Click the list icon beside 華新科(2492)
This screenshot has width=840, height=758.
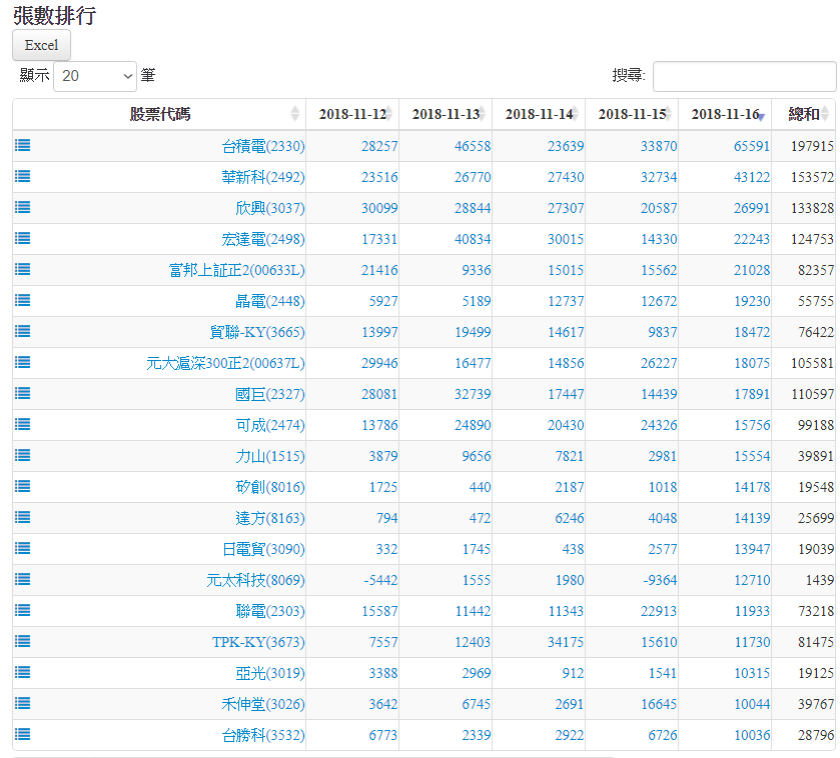coord(23,176)
